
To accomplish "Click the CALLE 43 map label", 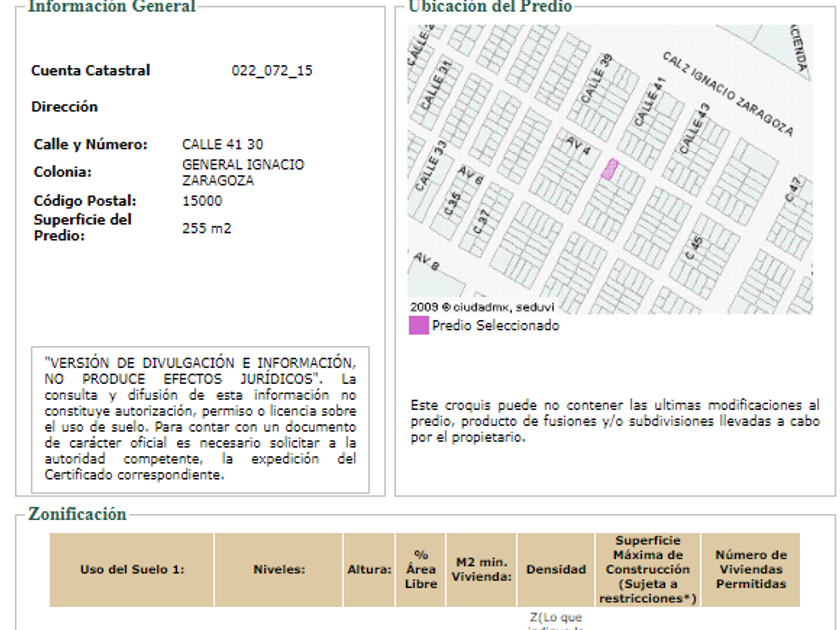I will point(694,129).
